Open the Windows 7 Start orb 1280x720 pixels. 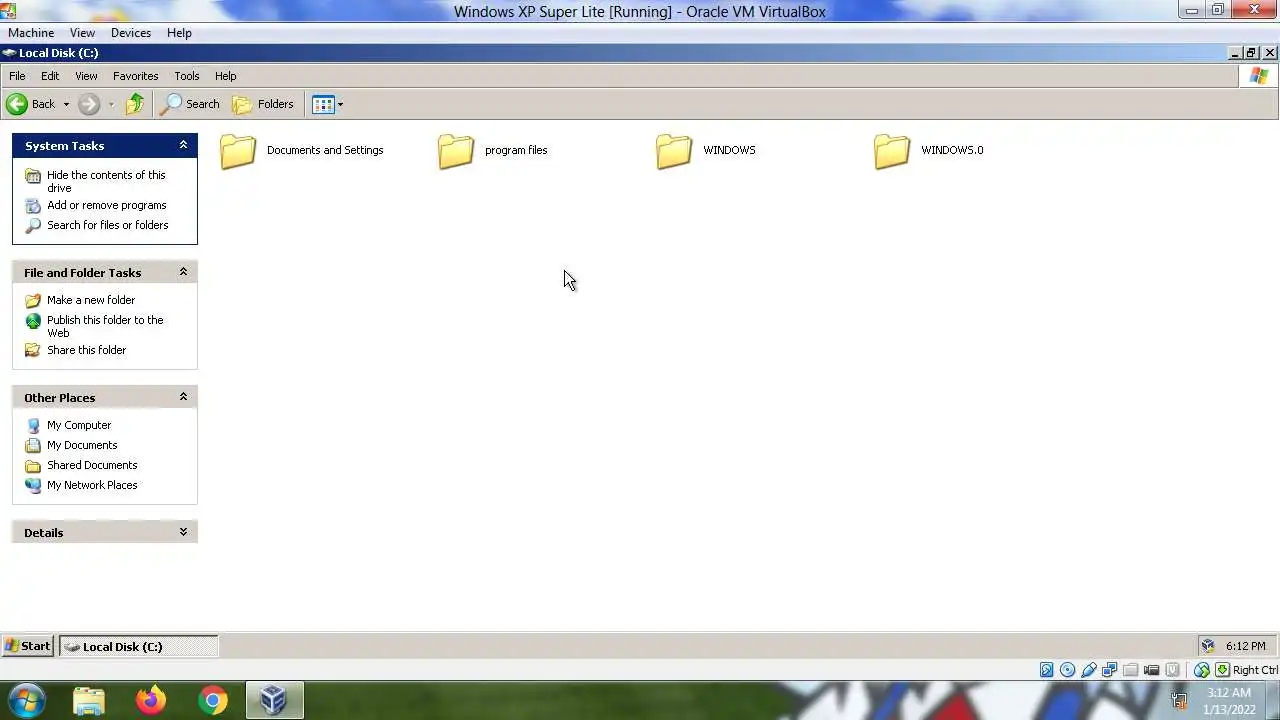click(26, 700)
